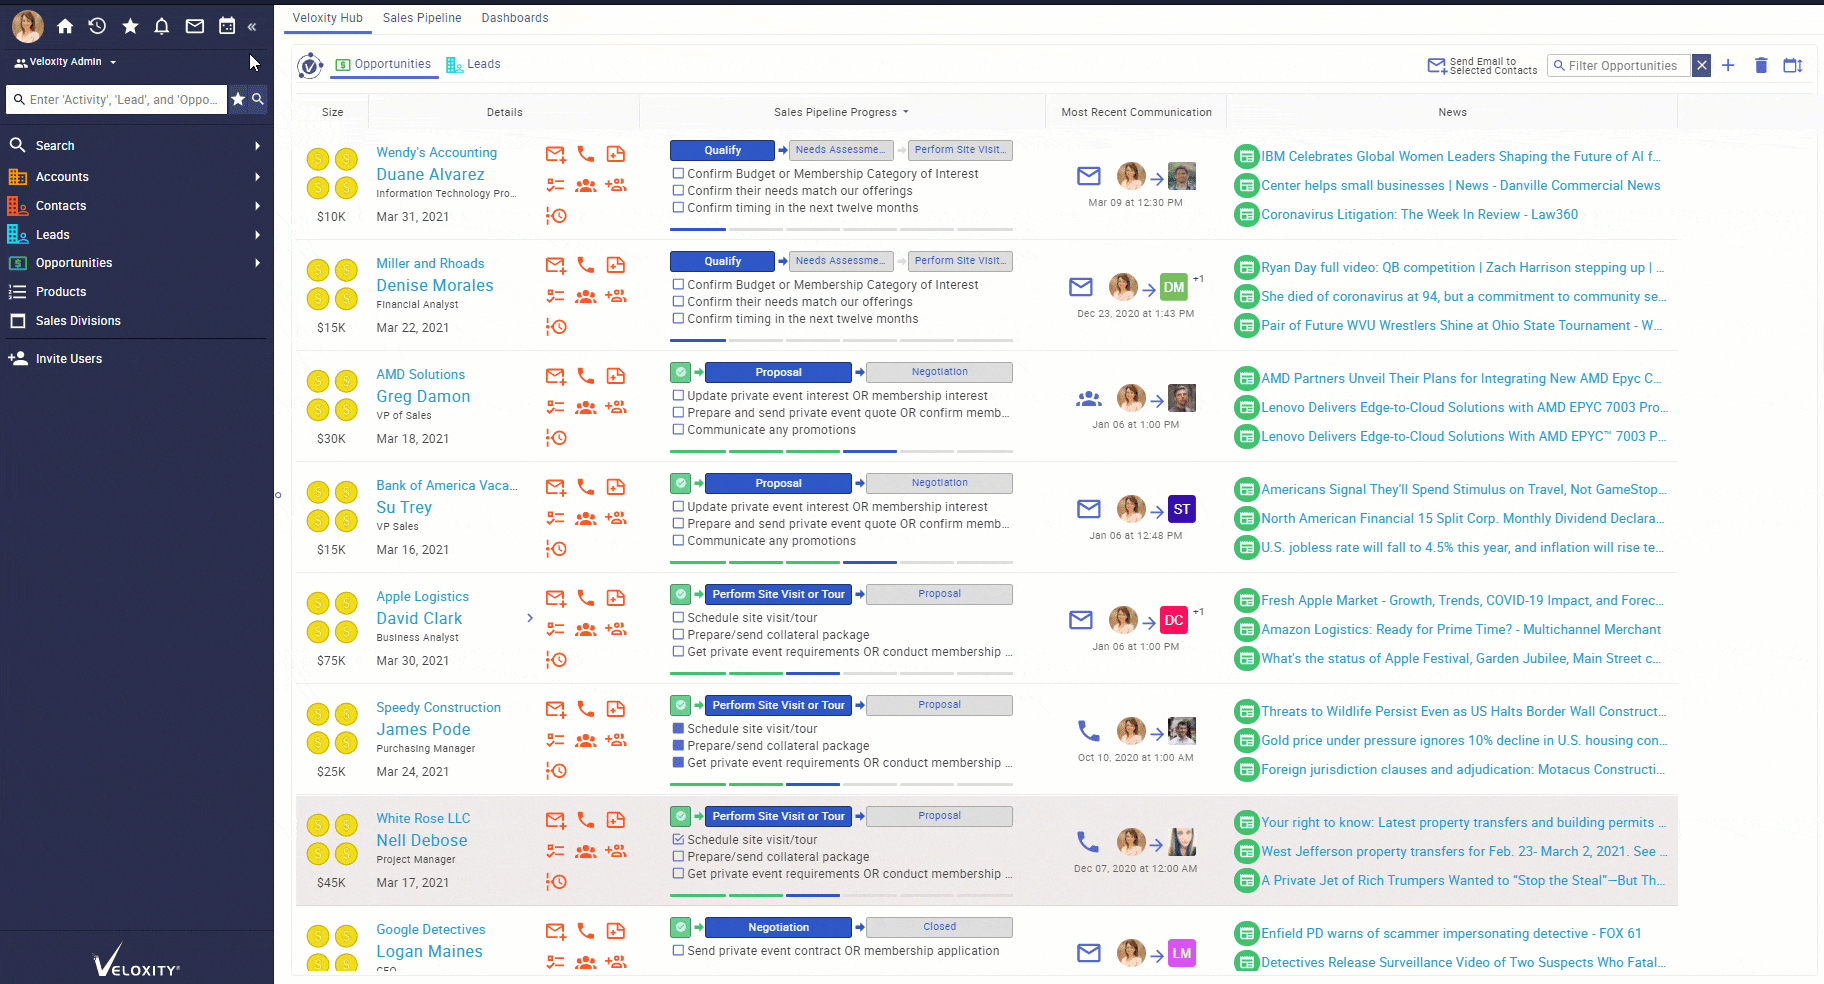Check Confirm timing box for Wendy's Accounting

tap(678, 208)
